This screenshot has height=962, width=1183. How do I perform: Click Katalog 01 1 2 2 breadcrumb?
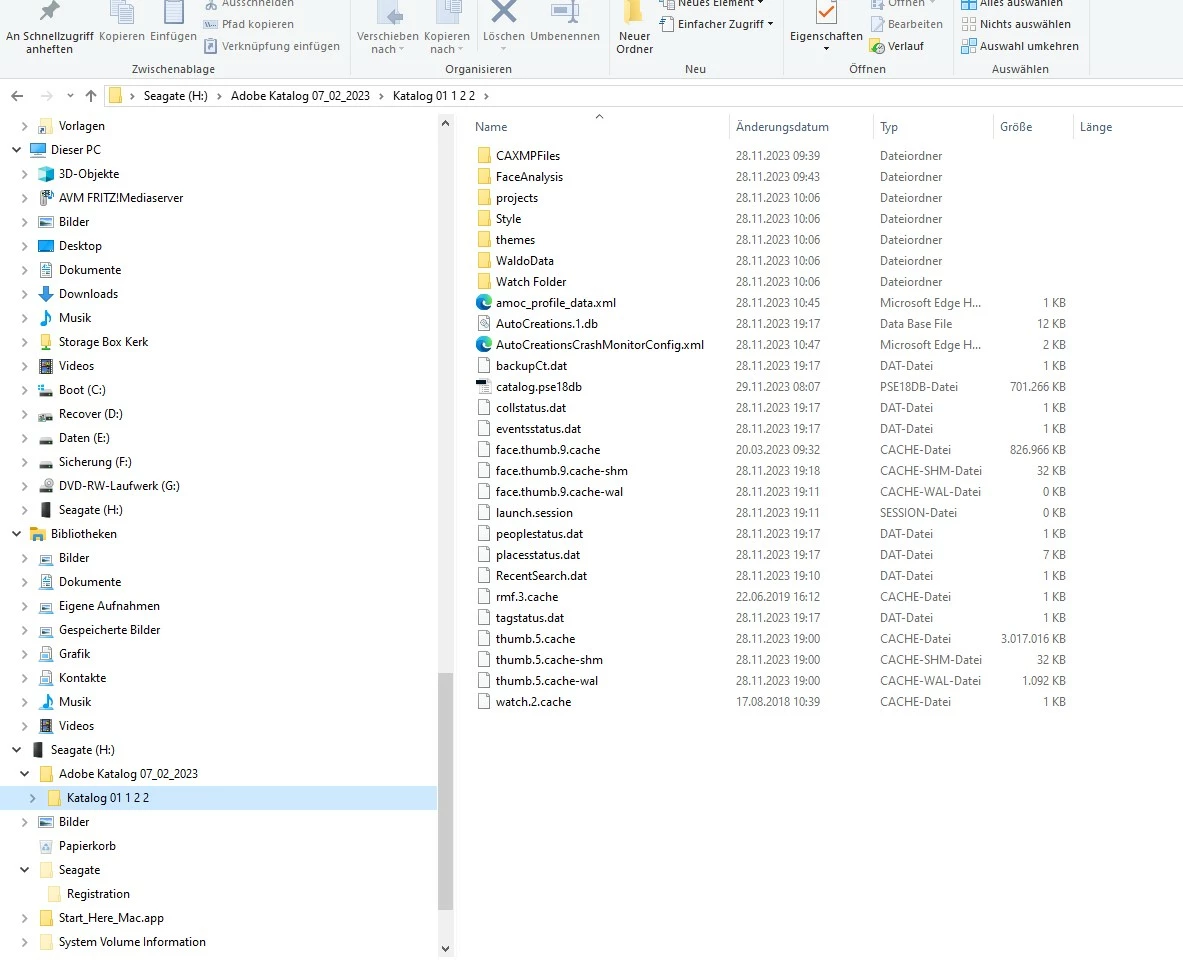pos(434,96)
